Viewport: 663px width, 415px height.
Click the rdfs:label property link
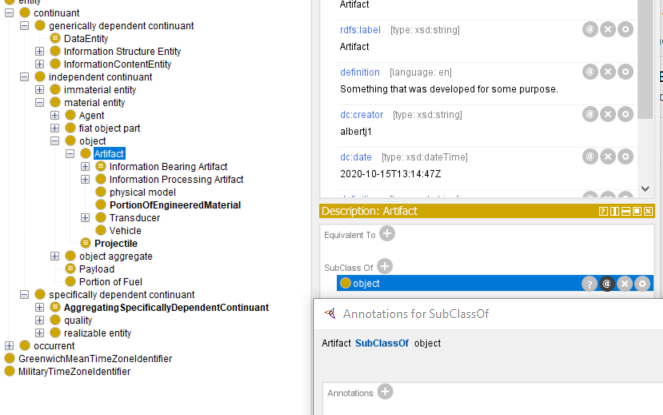click(x=360, y=30)
